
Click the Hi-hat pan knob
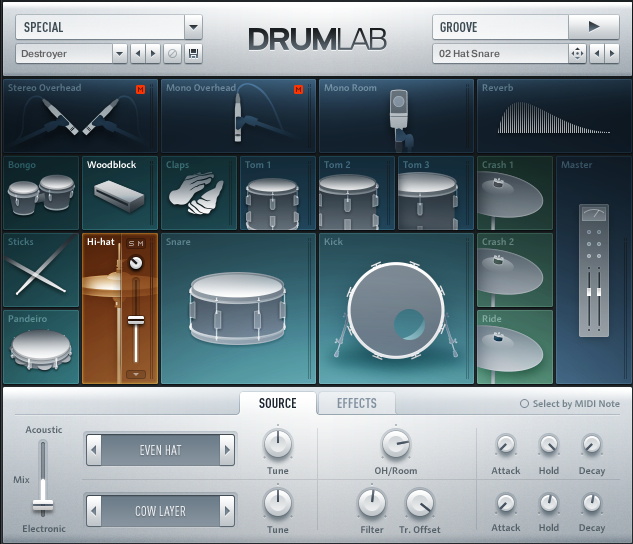pos(136,263)
